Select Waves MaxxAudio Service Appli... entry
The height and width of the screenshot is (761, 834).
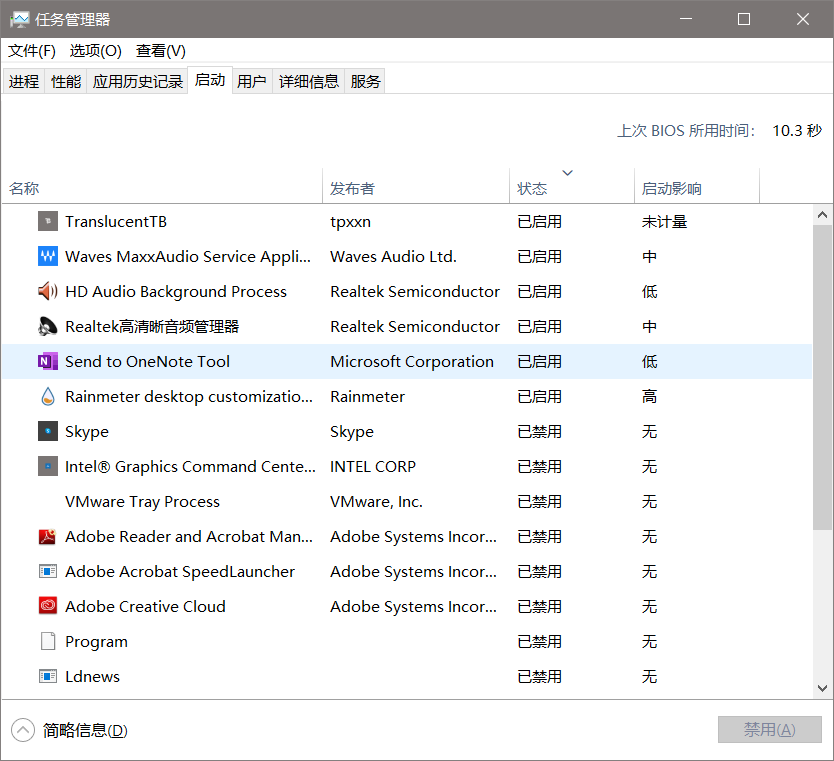(188, 256)
